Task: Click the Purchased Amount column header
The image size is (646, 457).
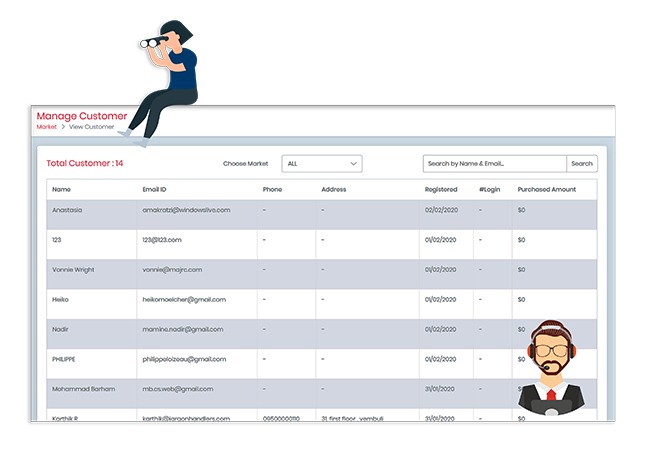Action: [x=547, y=190]
